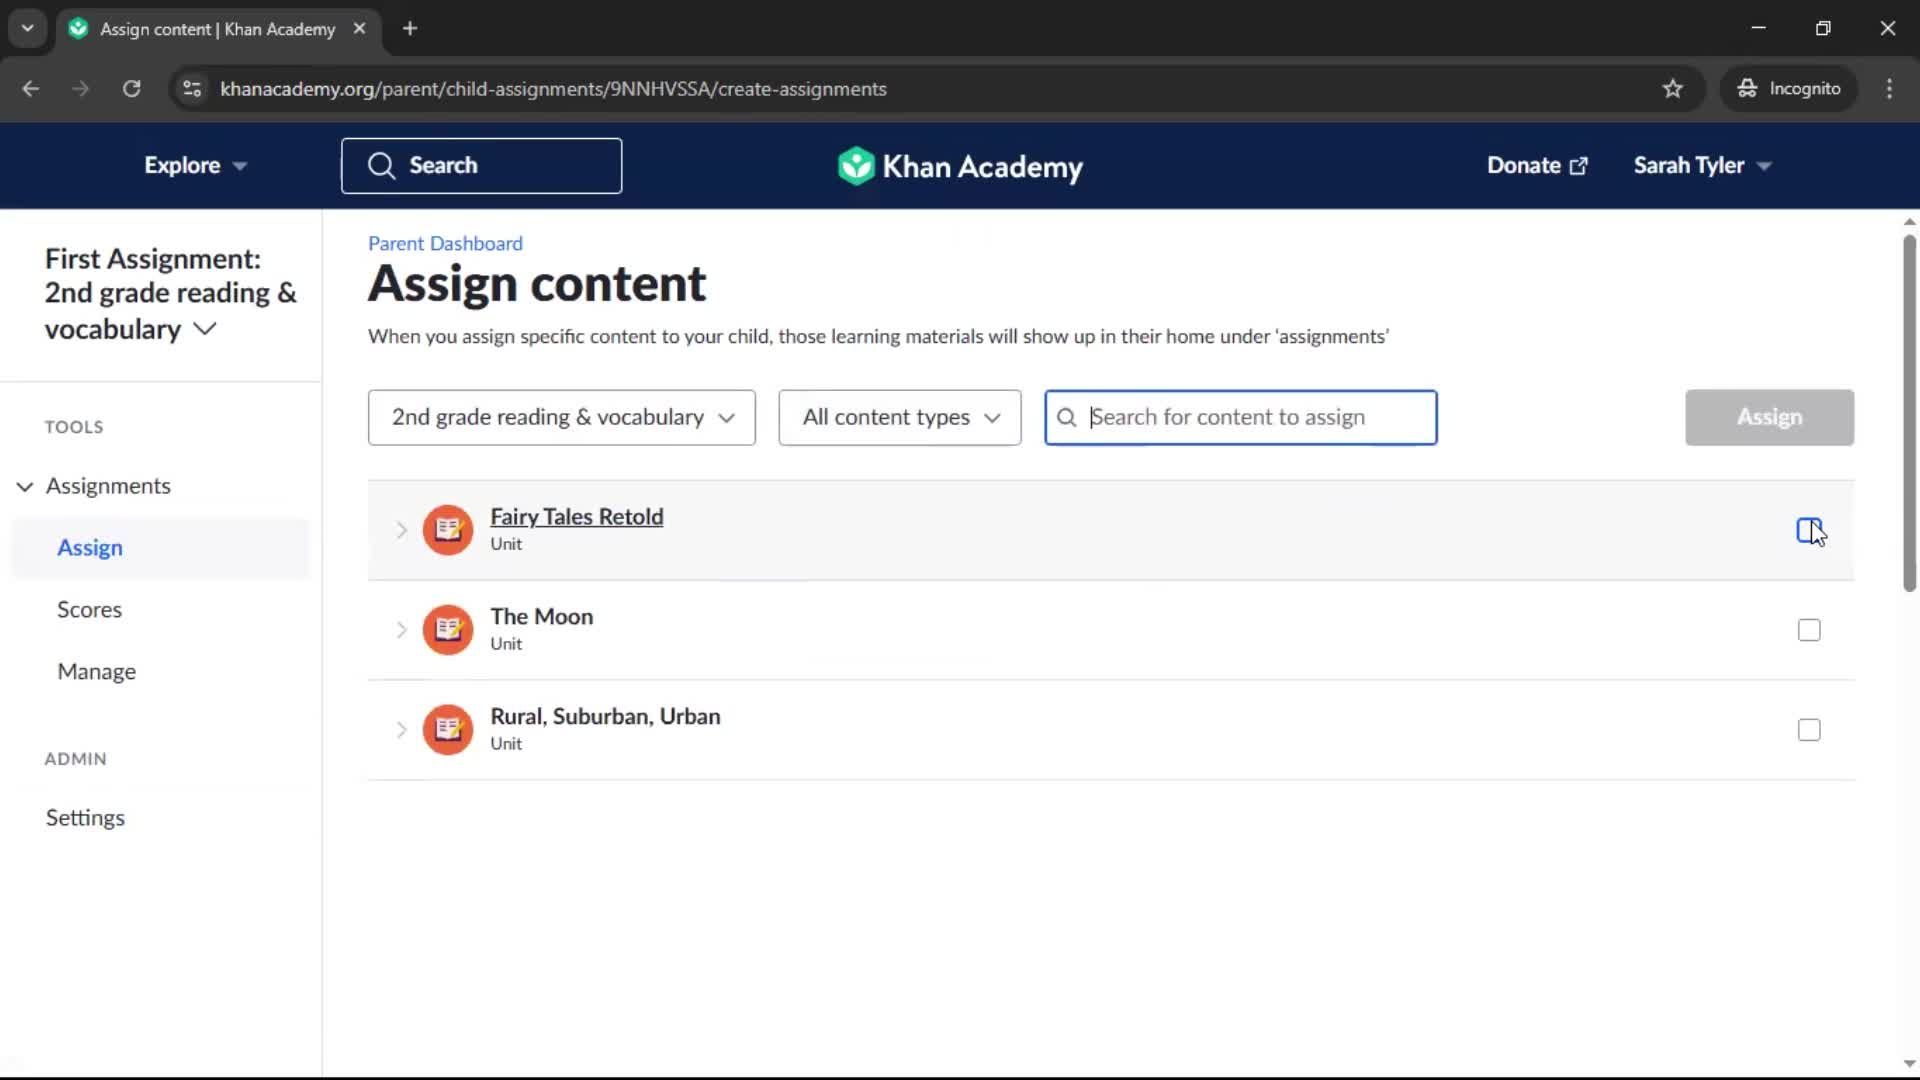1920x1080 pixels.
Task: Open the tab search dropdown arrow
Action: click(28, 29)
